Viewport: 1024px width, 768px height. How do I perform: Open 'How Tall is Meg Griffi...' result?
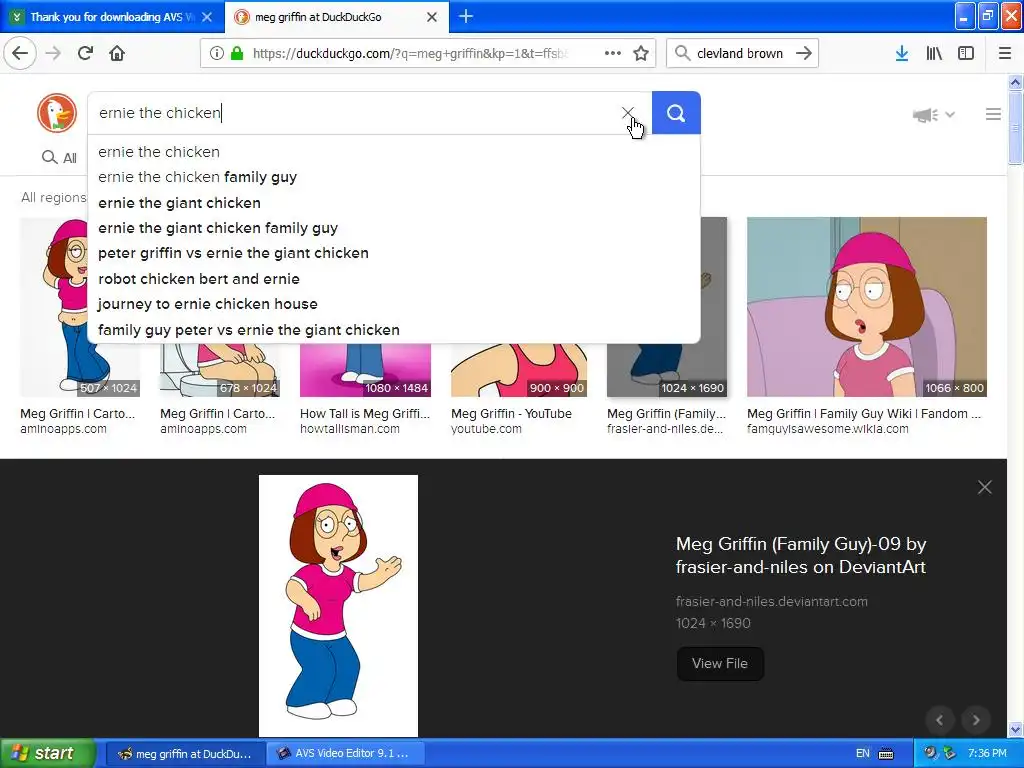tap(365, 413)
